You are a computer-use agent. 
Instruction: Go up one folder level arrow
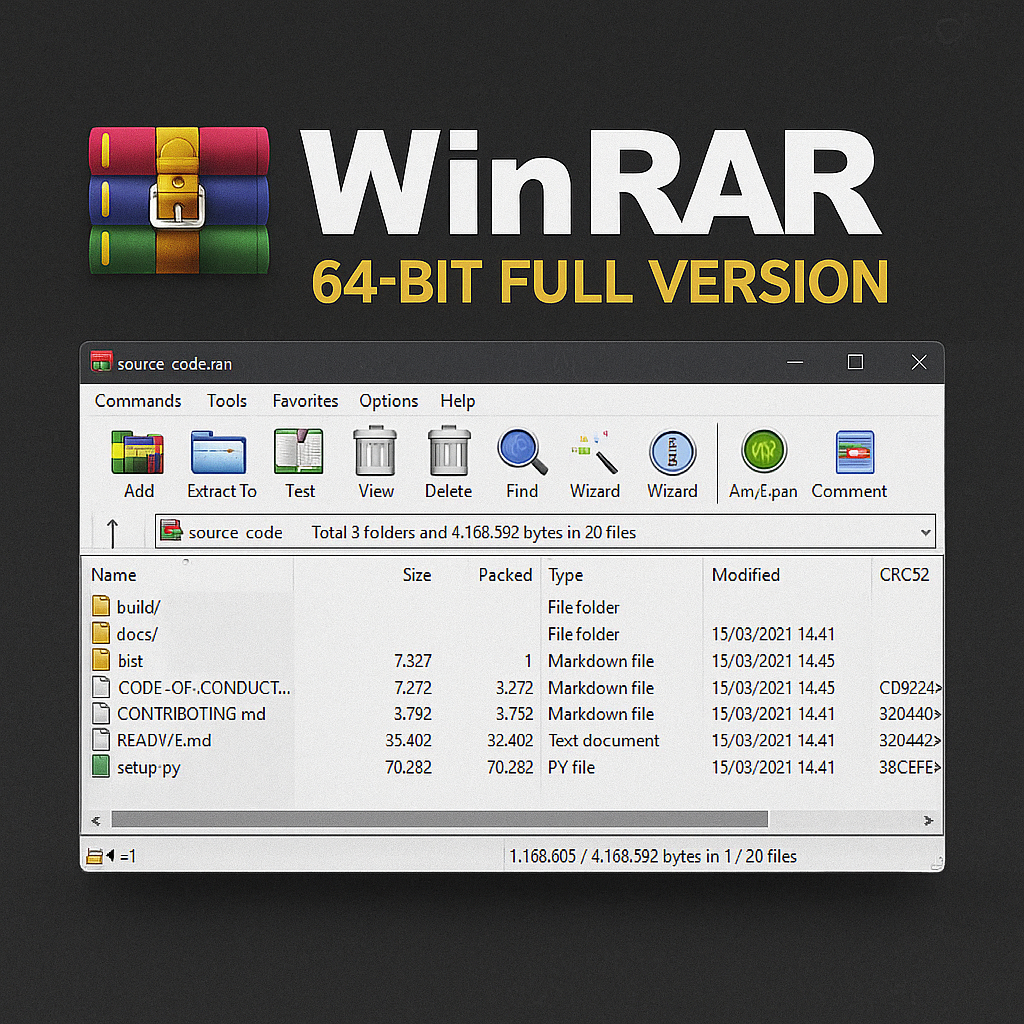click(112, 532)
